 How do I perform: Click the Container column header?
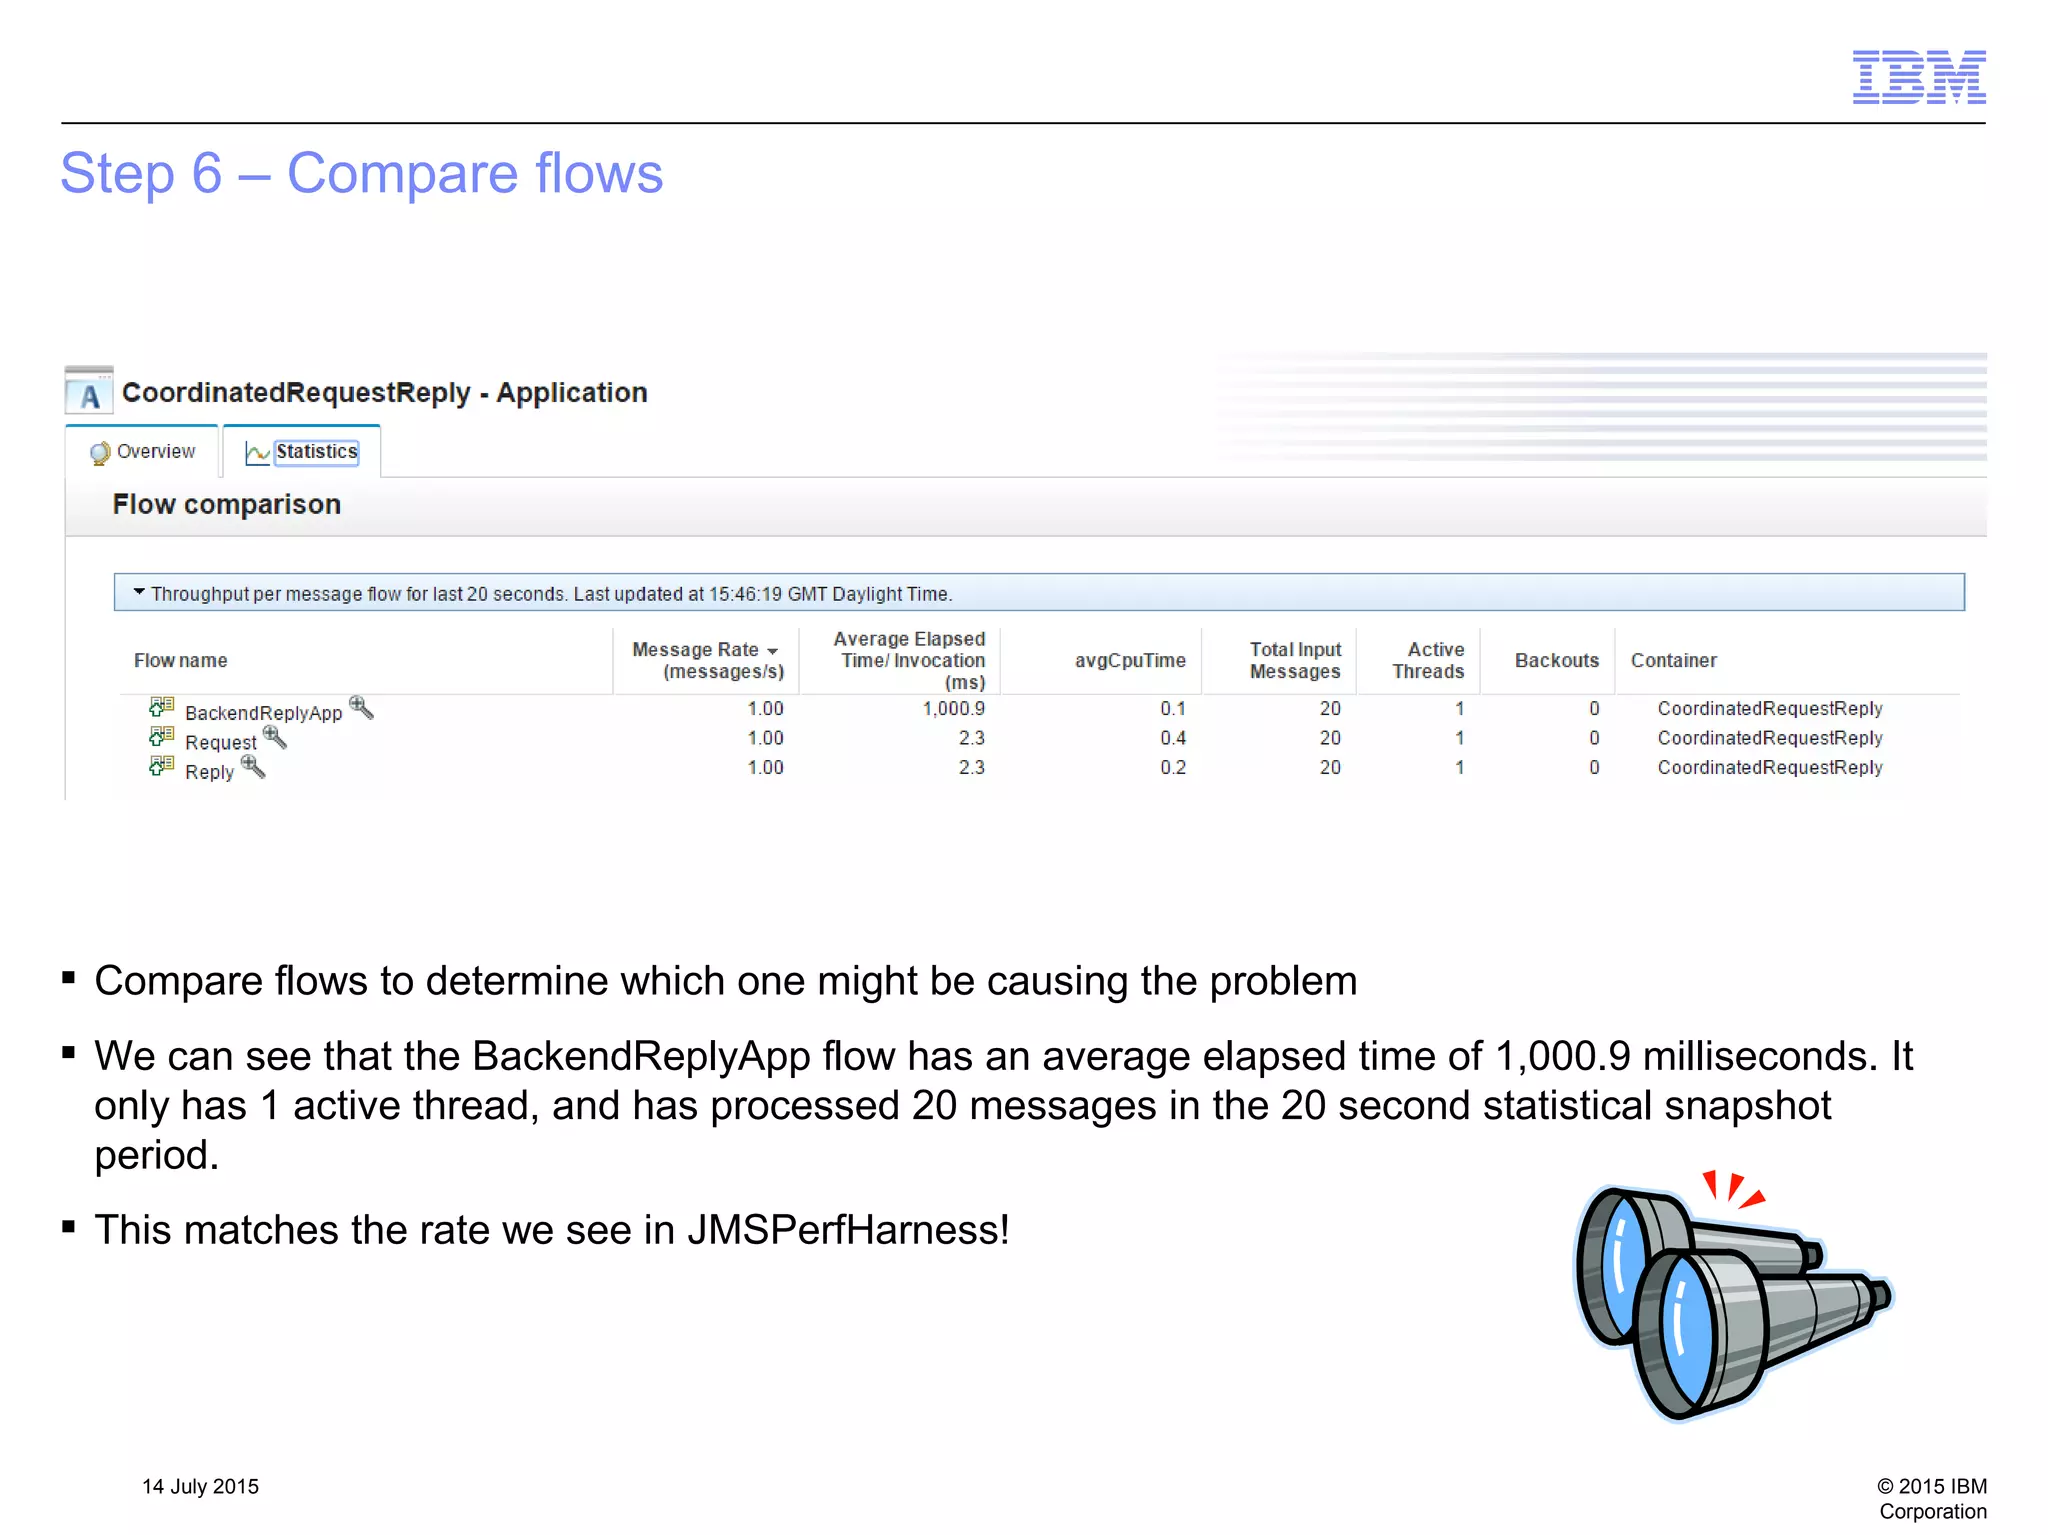point(1674,660)
